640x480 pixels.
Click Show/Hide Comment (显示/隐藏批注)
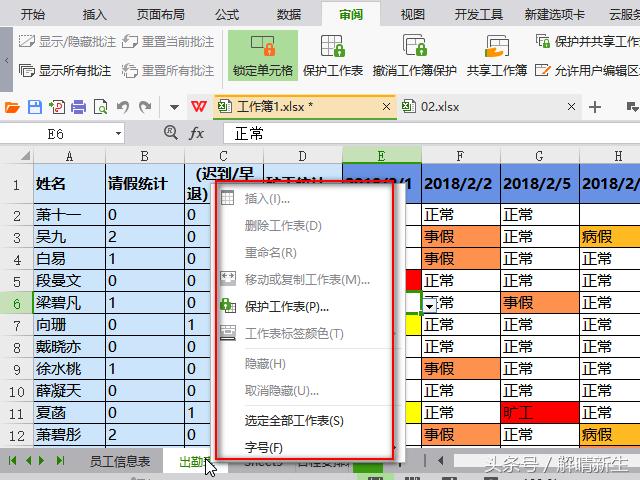(67, 41)
